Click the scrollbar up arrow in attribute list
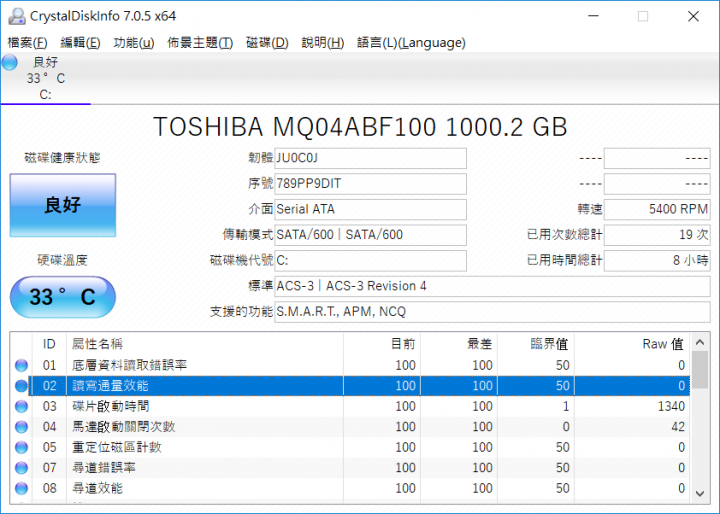The height and width of the screenshot is (514, 720). click(x=700, y=342)
